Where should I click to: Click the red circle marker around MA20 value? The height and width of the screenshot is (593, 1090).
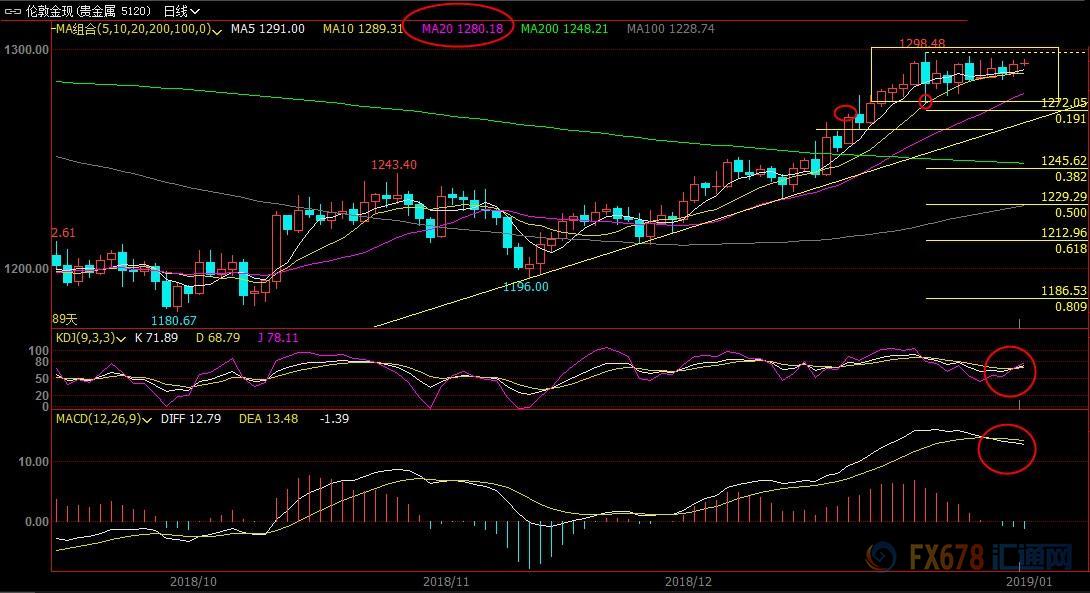[x=460, y=29]
